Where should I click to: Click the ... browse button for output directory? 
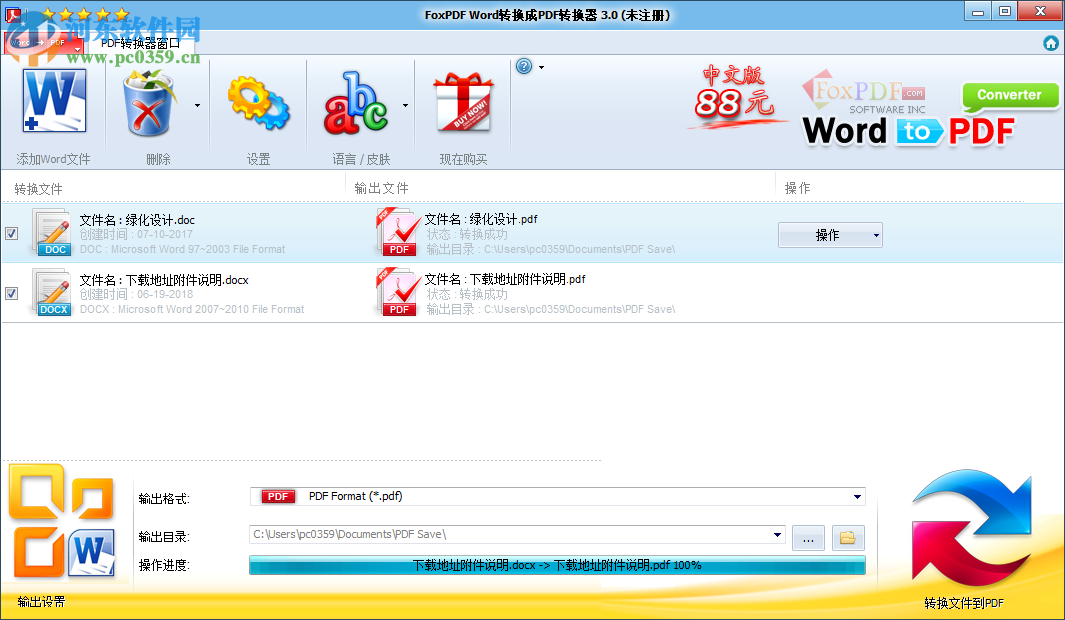[x=808, y=537]
